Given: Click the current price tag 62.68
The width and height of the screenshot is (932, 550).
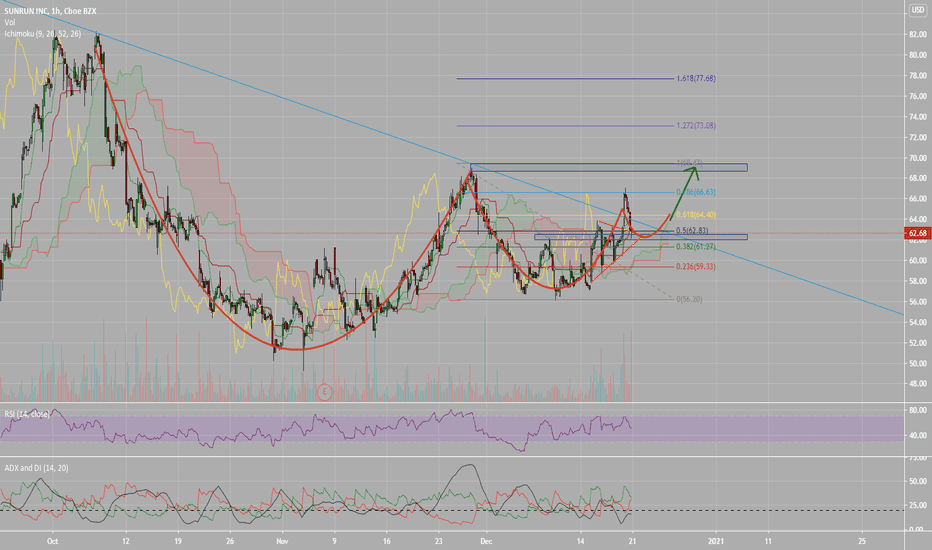Looking at the screenshot, I should (918, 233).
